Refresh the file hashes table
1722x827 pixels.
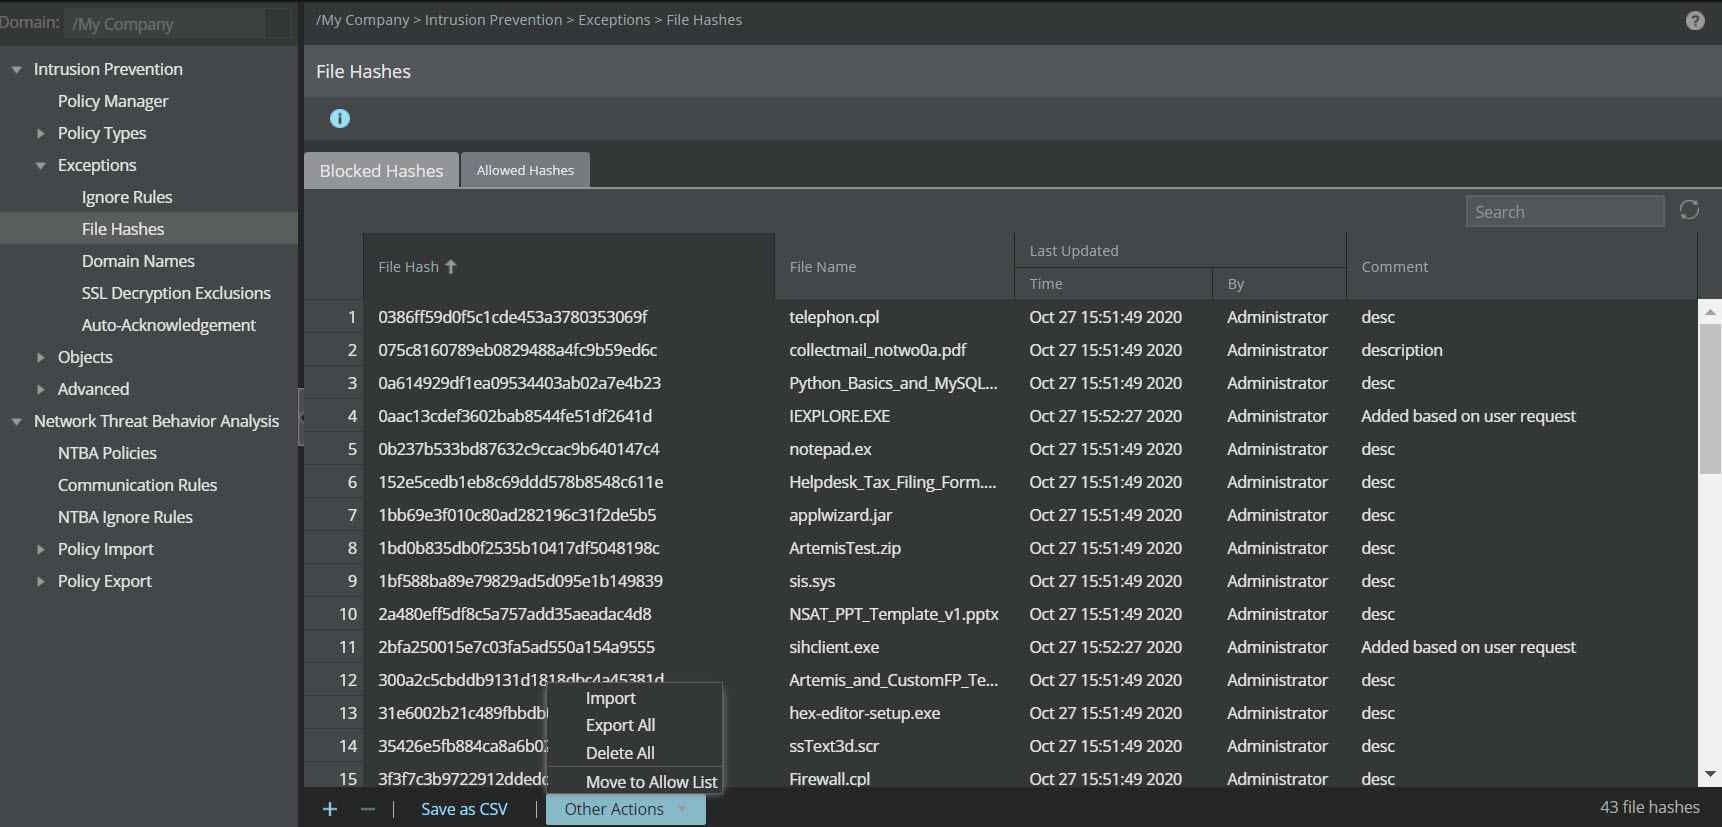[x=1689, y=210]
